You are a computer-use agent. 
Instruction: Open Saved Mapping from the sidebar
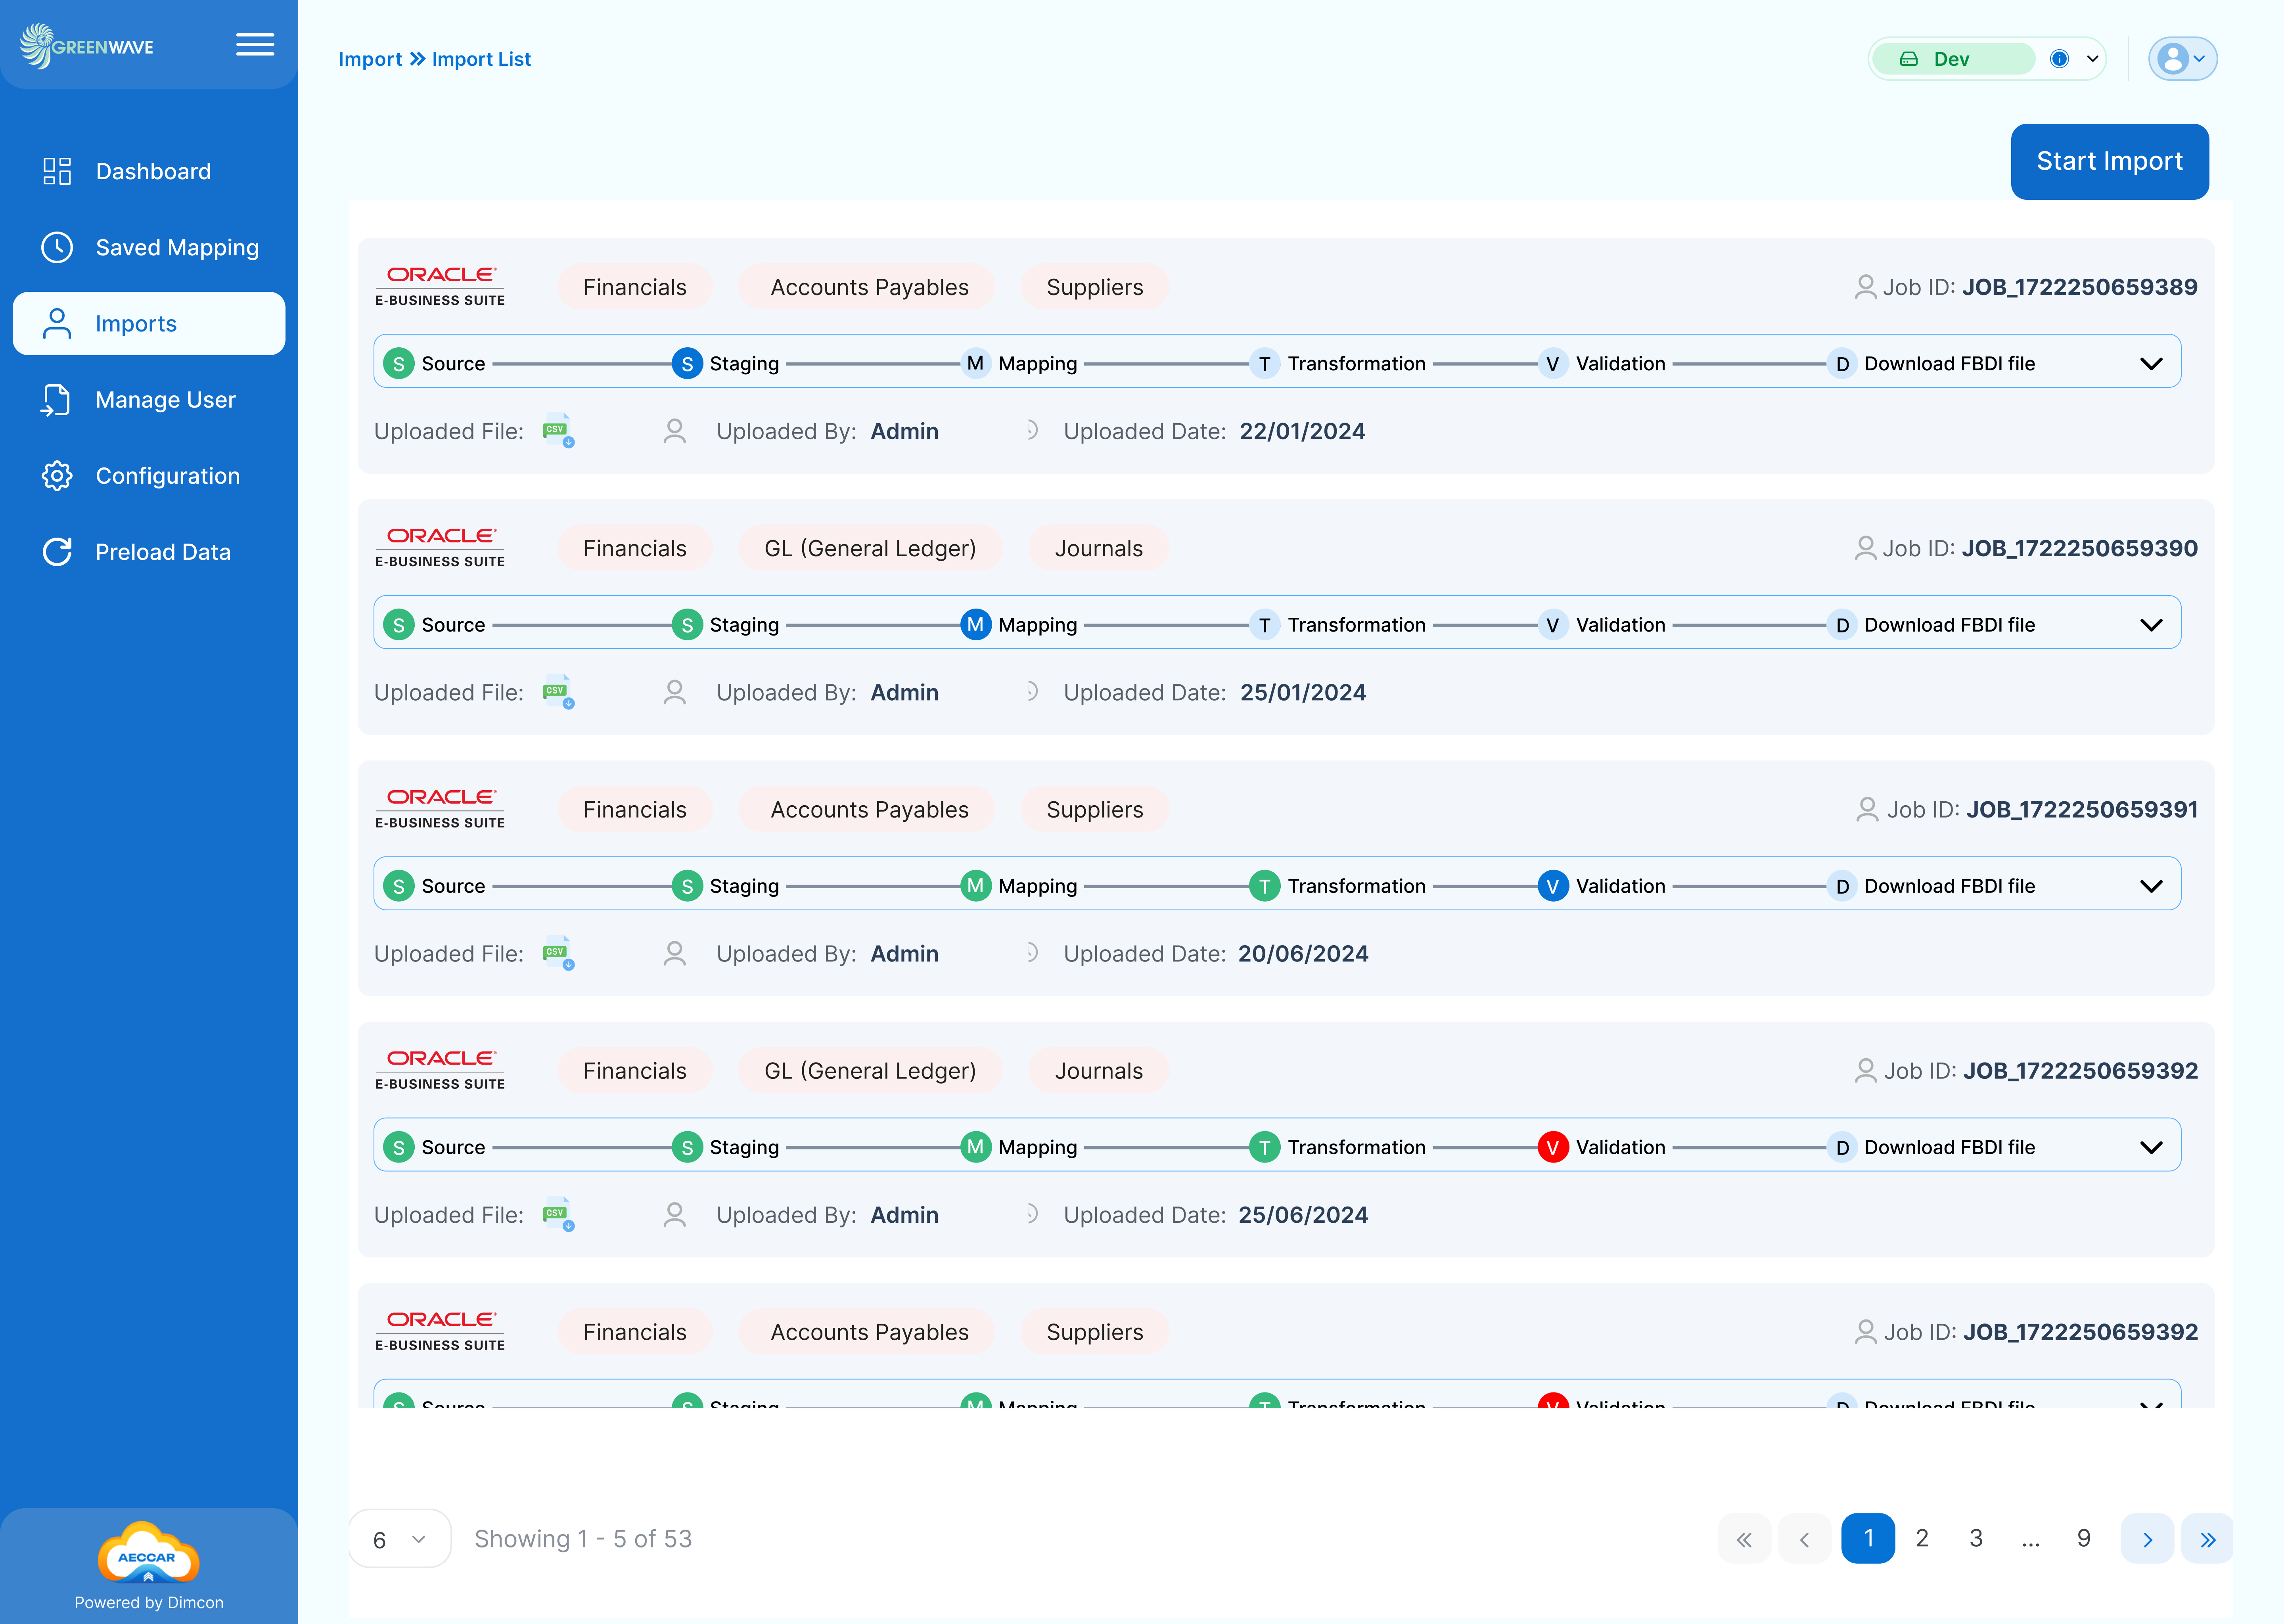pos(149,247)
